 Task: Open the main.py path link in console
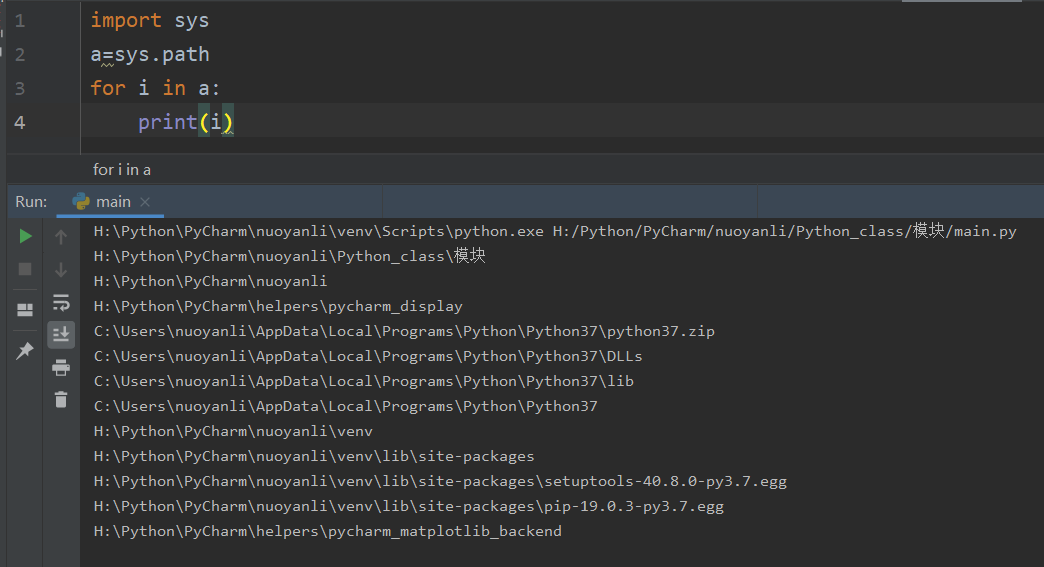[x=784, y=231]
